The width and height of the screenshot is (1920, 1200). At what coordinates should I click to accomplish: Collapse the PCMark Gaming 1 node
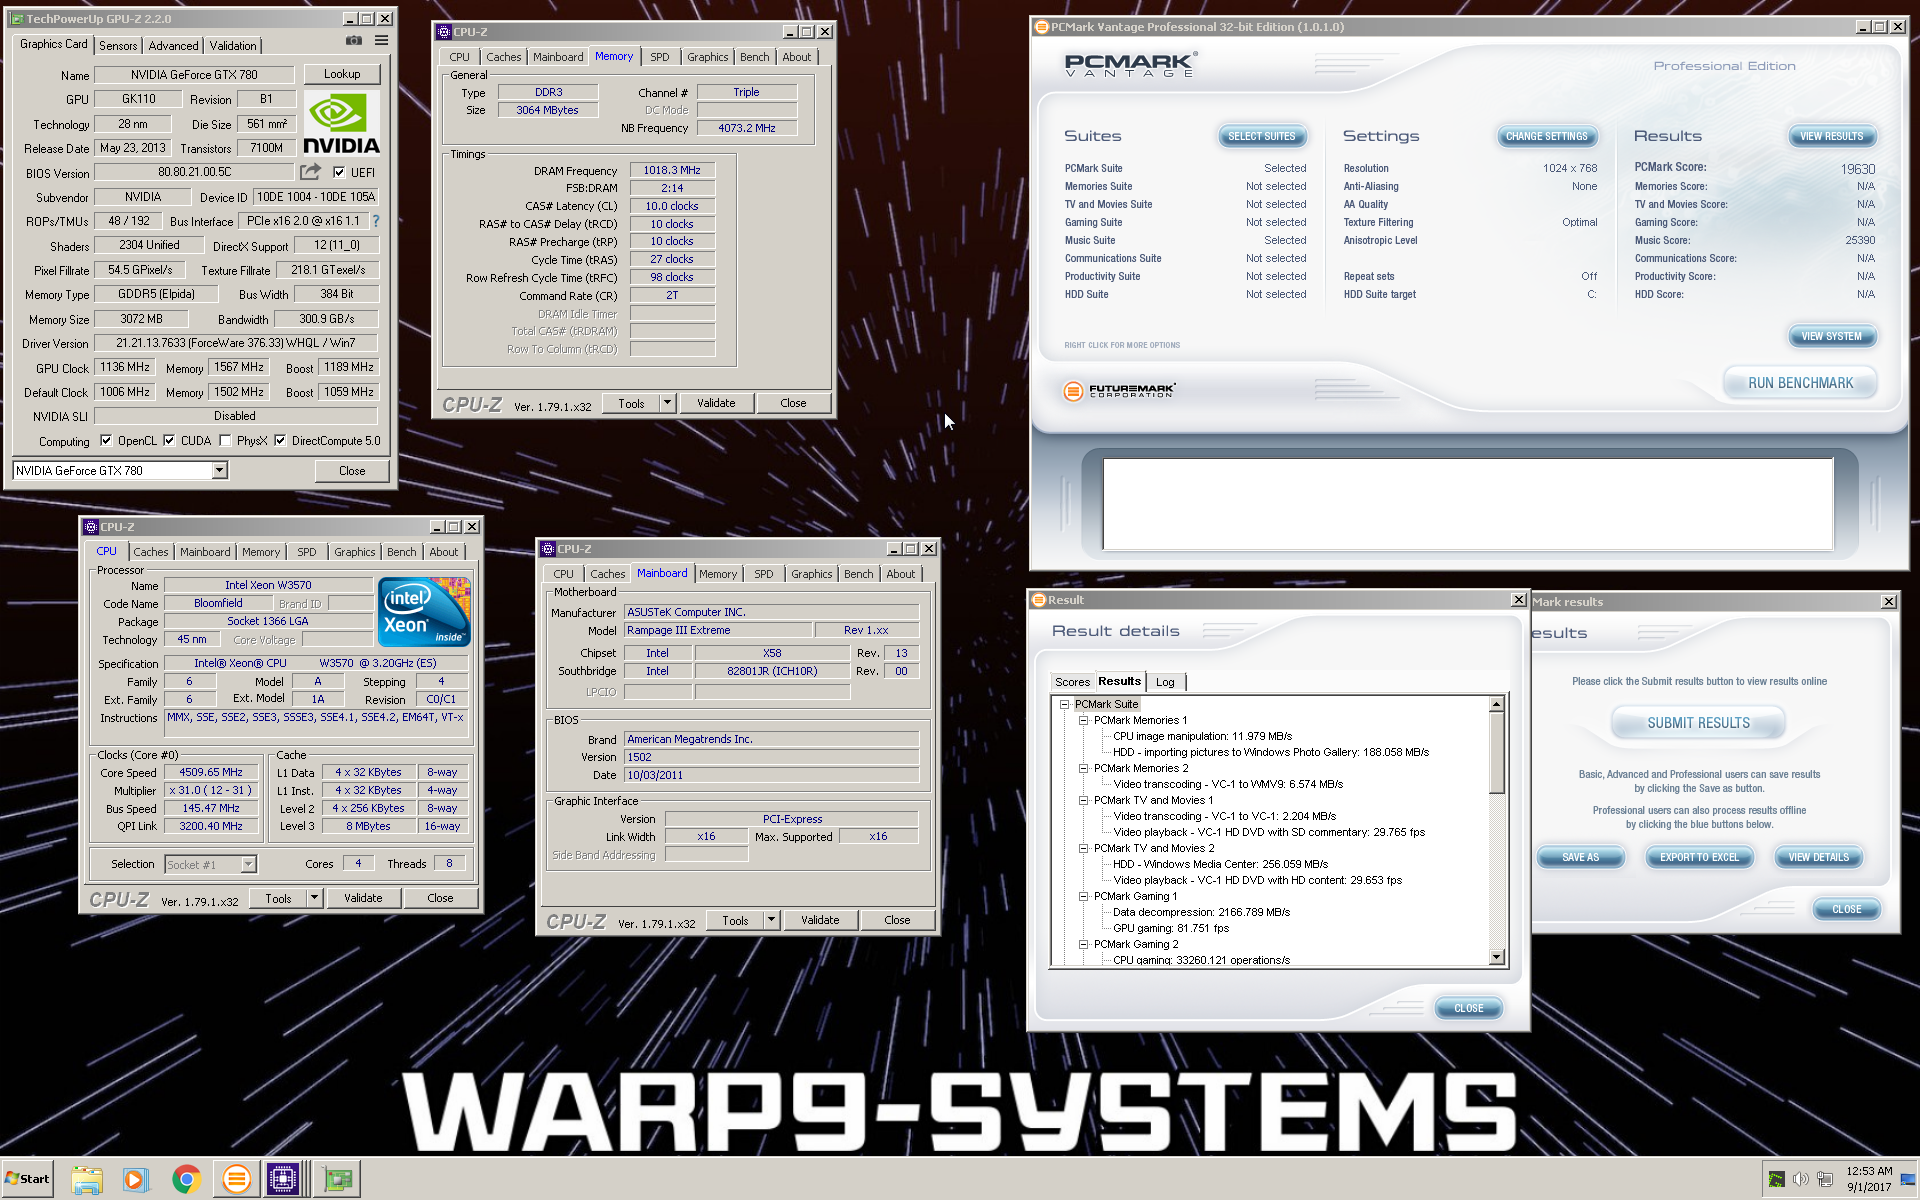(x=1083, y=896)
